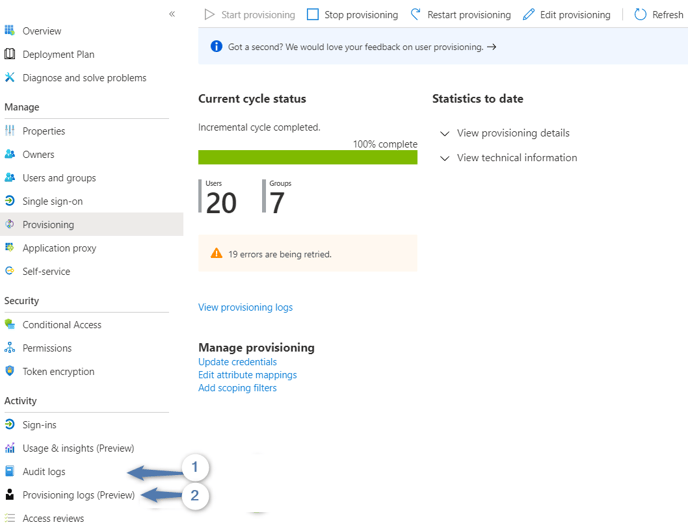The image size is (688, 529).
Task: Select Users and groups menu item
Action: click(x=59, y=178)
